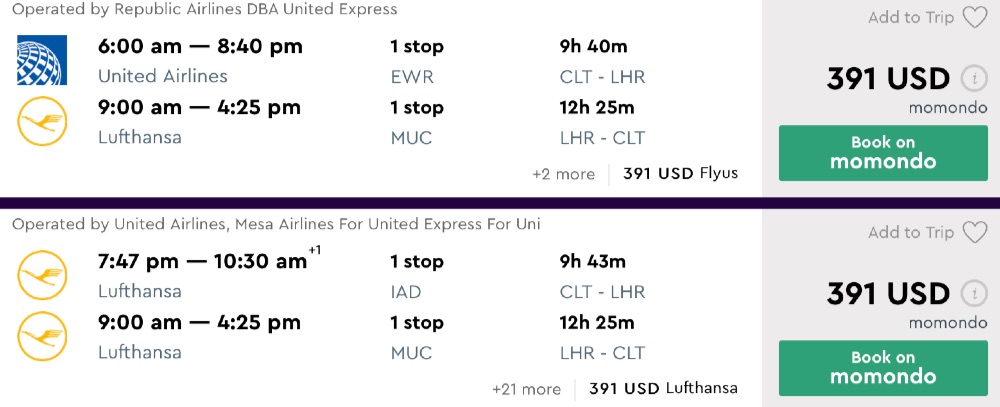Click the IAD stop details

click(x=408, y=292)
